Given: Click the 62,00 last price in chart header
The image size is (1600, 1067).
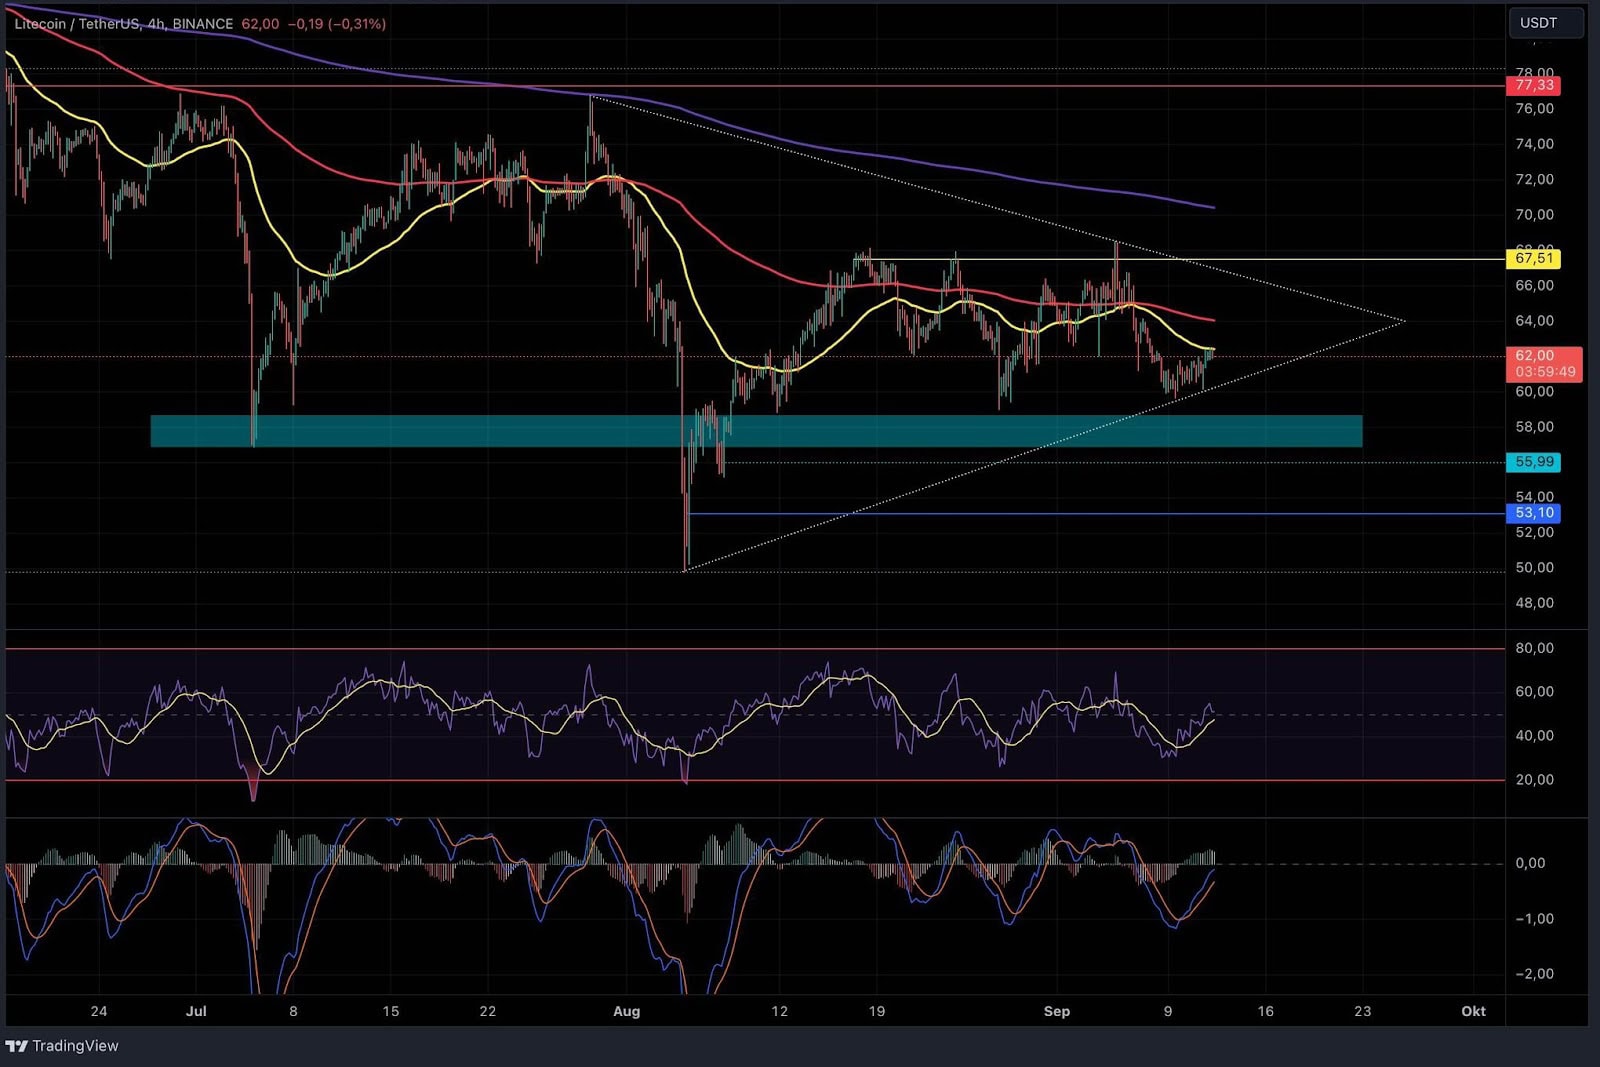Looking at the screenshot, I should [260, 23].
